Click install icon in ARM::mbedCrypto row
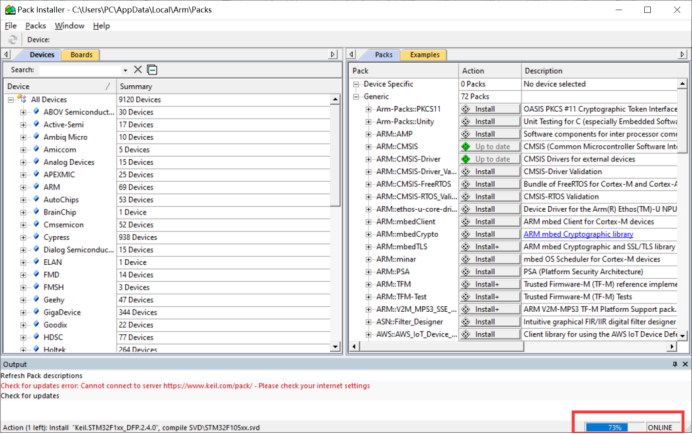Image resolution: width=692 pixels, height=434 pixels. 466,234
